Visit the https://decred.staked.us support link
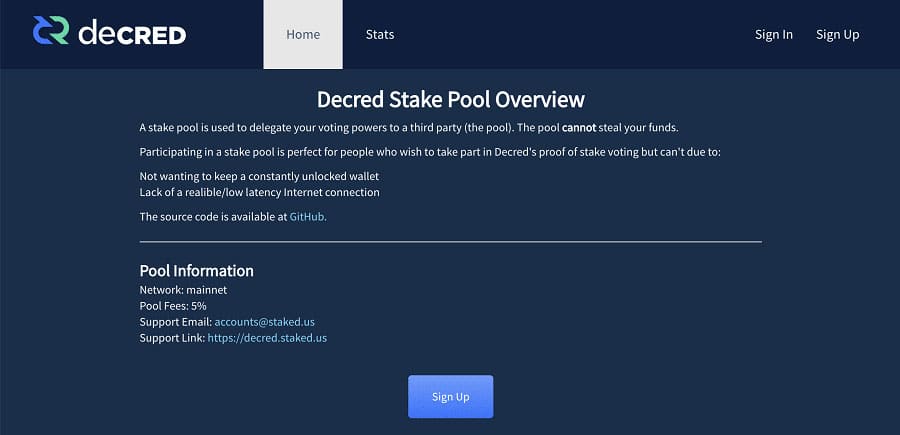Viewport: 900px width, 435px height. (x=267, y=338)
